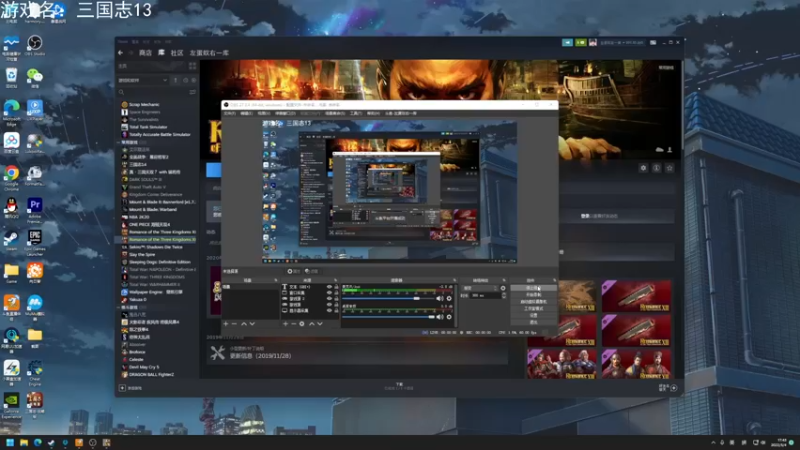Open the transition properties gear beside the transition dropdown
Viewport: 800px width, 450px height.
503,288
